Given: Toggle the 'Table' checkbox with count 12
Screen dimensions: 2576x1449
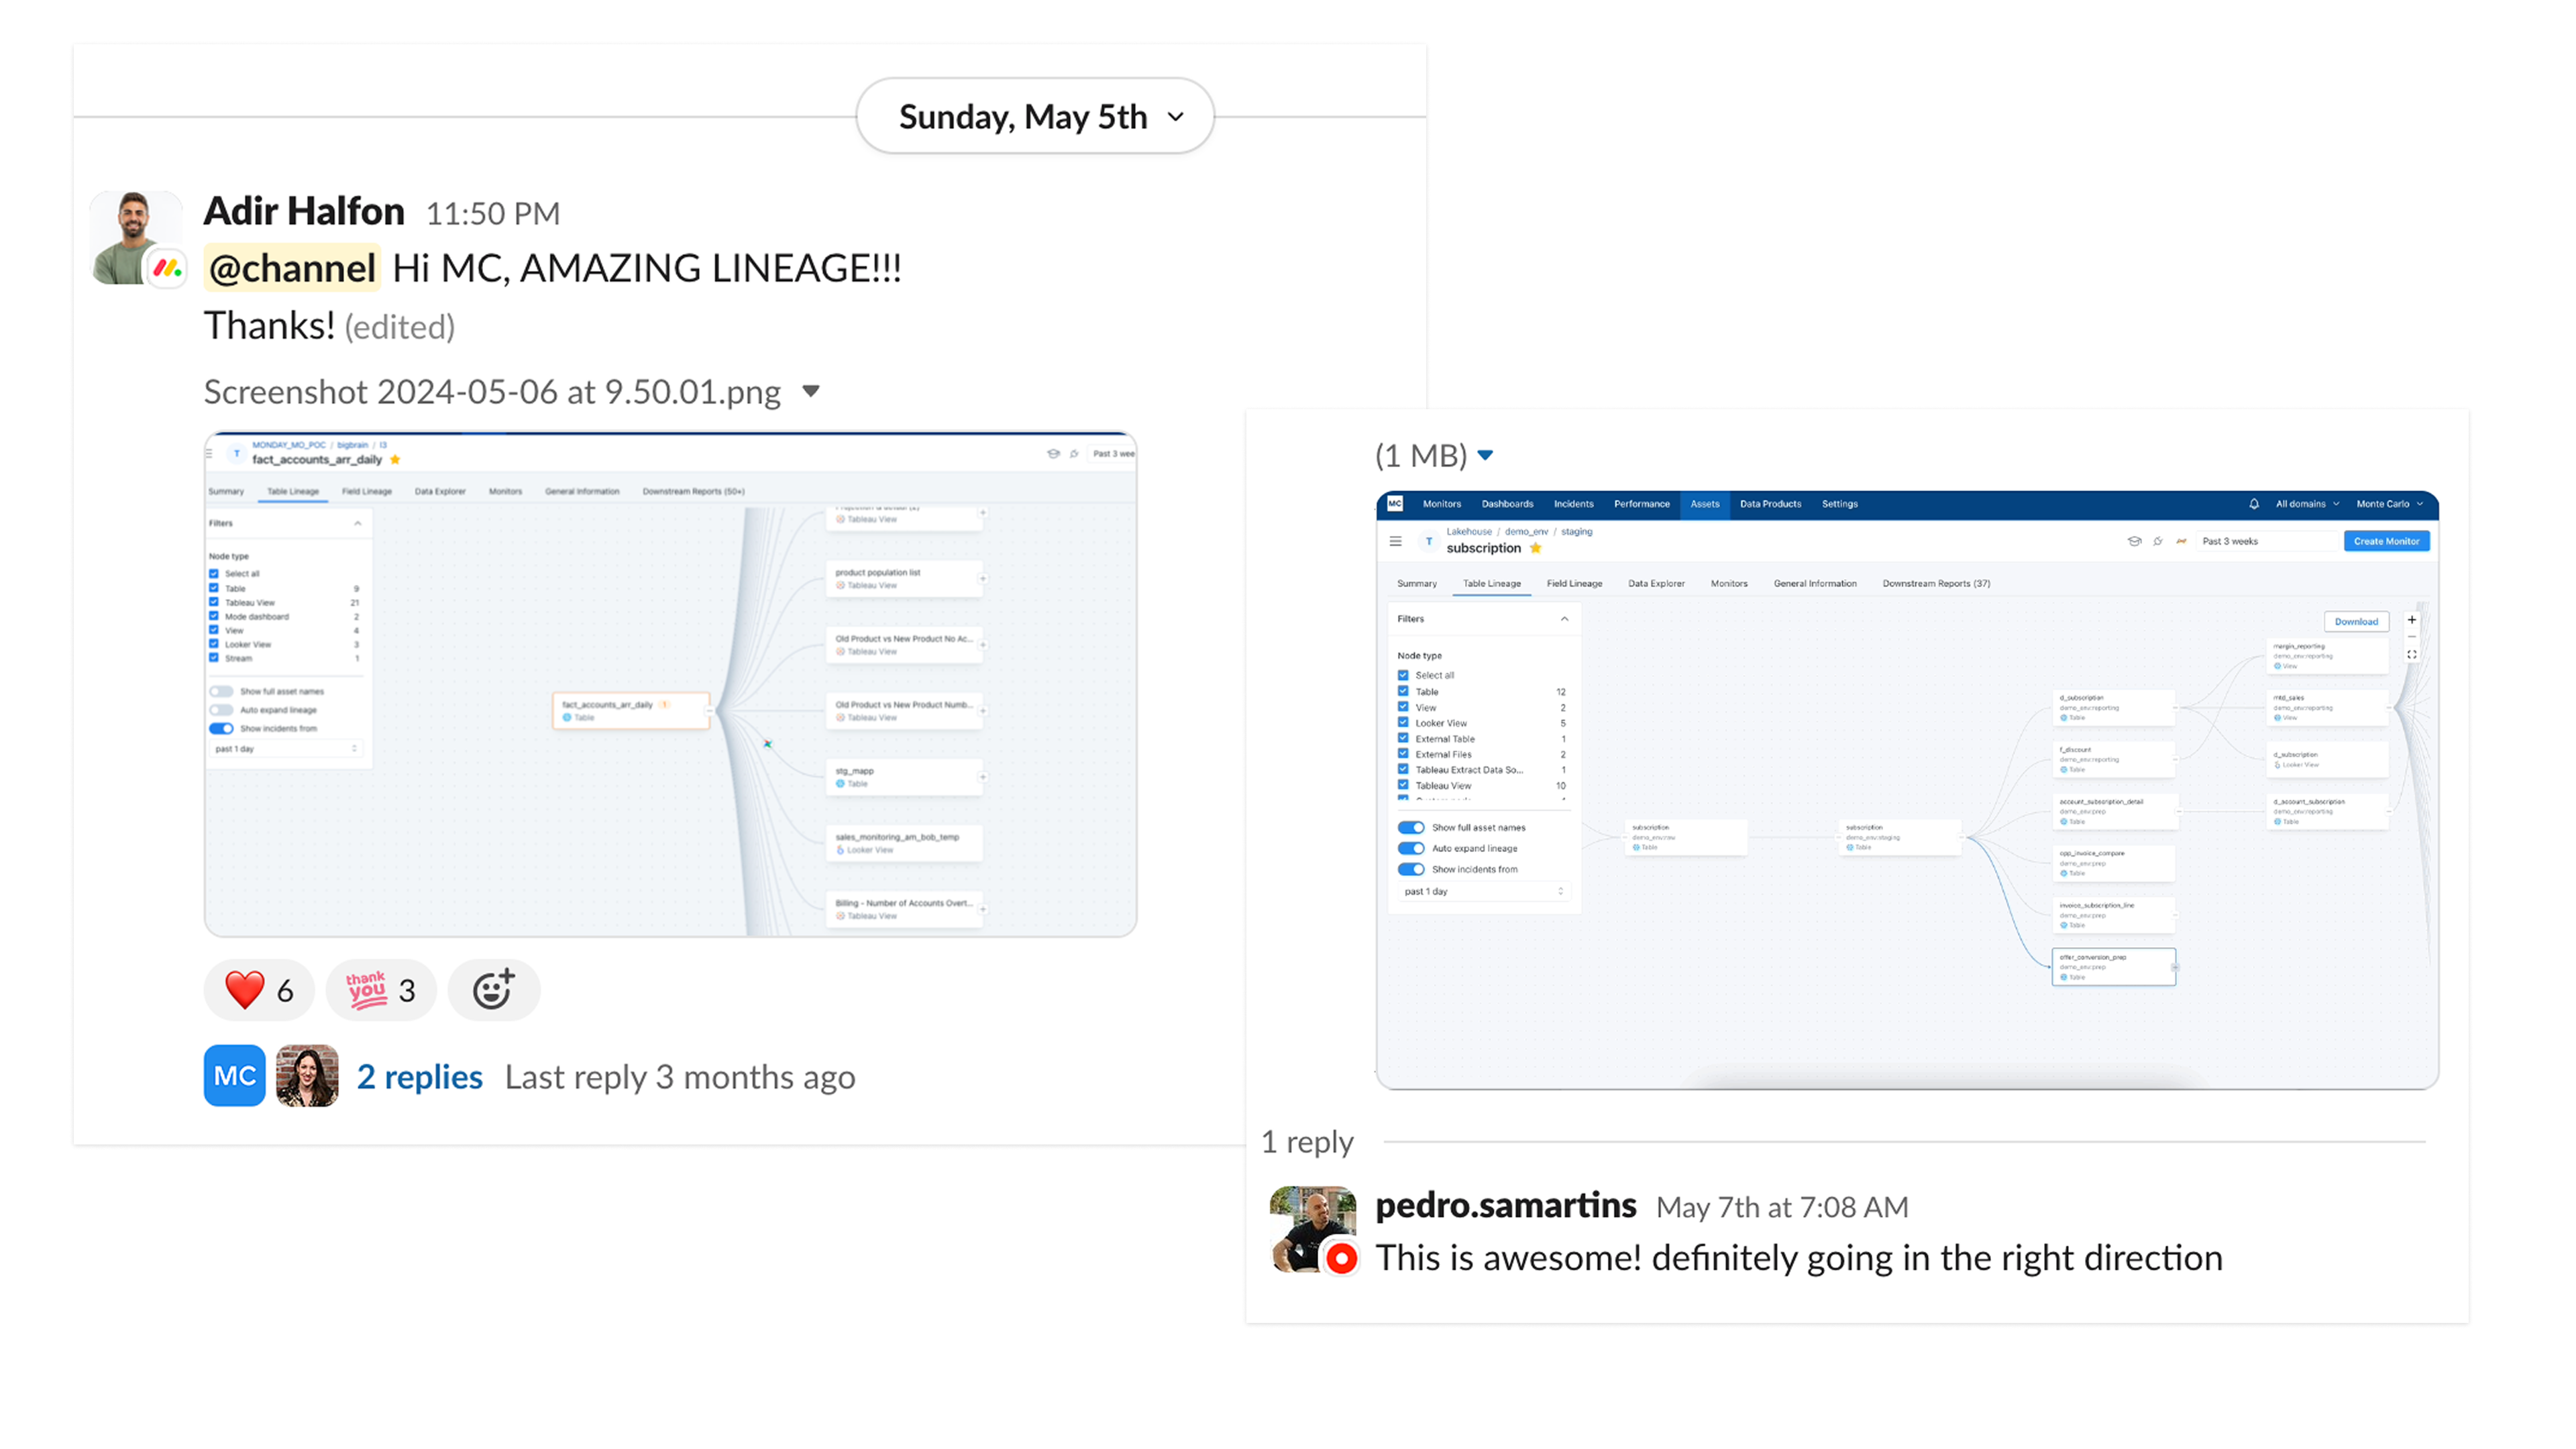Looking at the screenshot, I should coord(1403,691).
